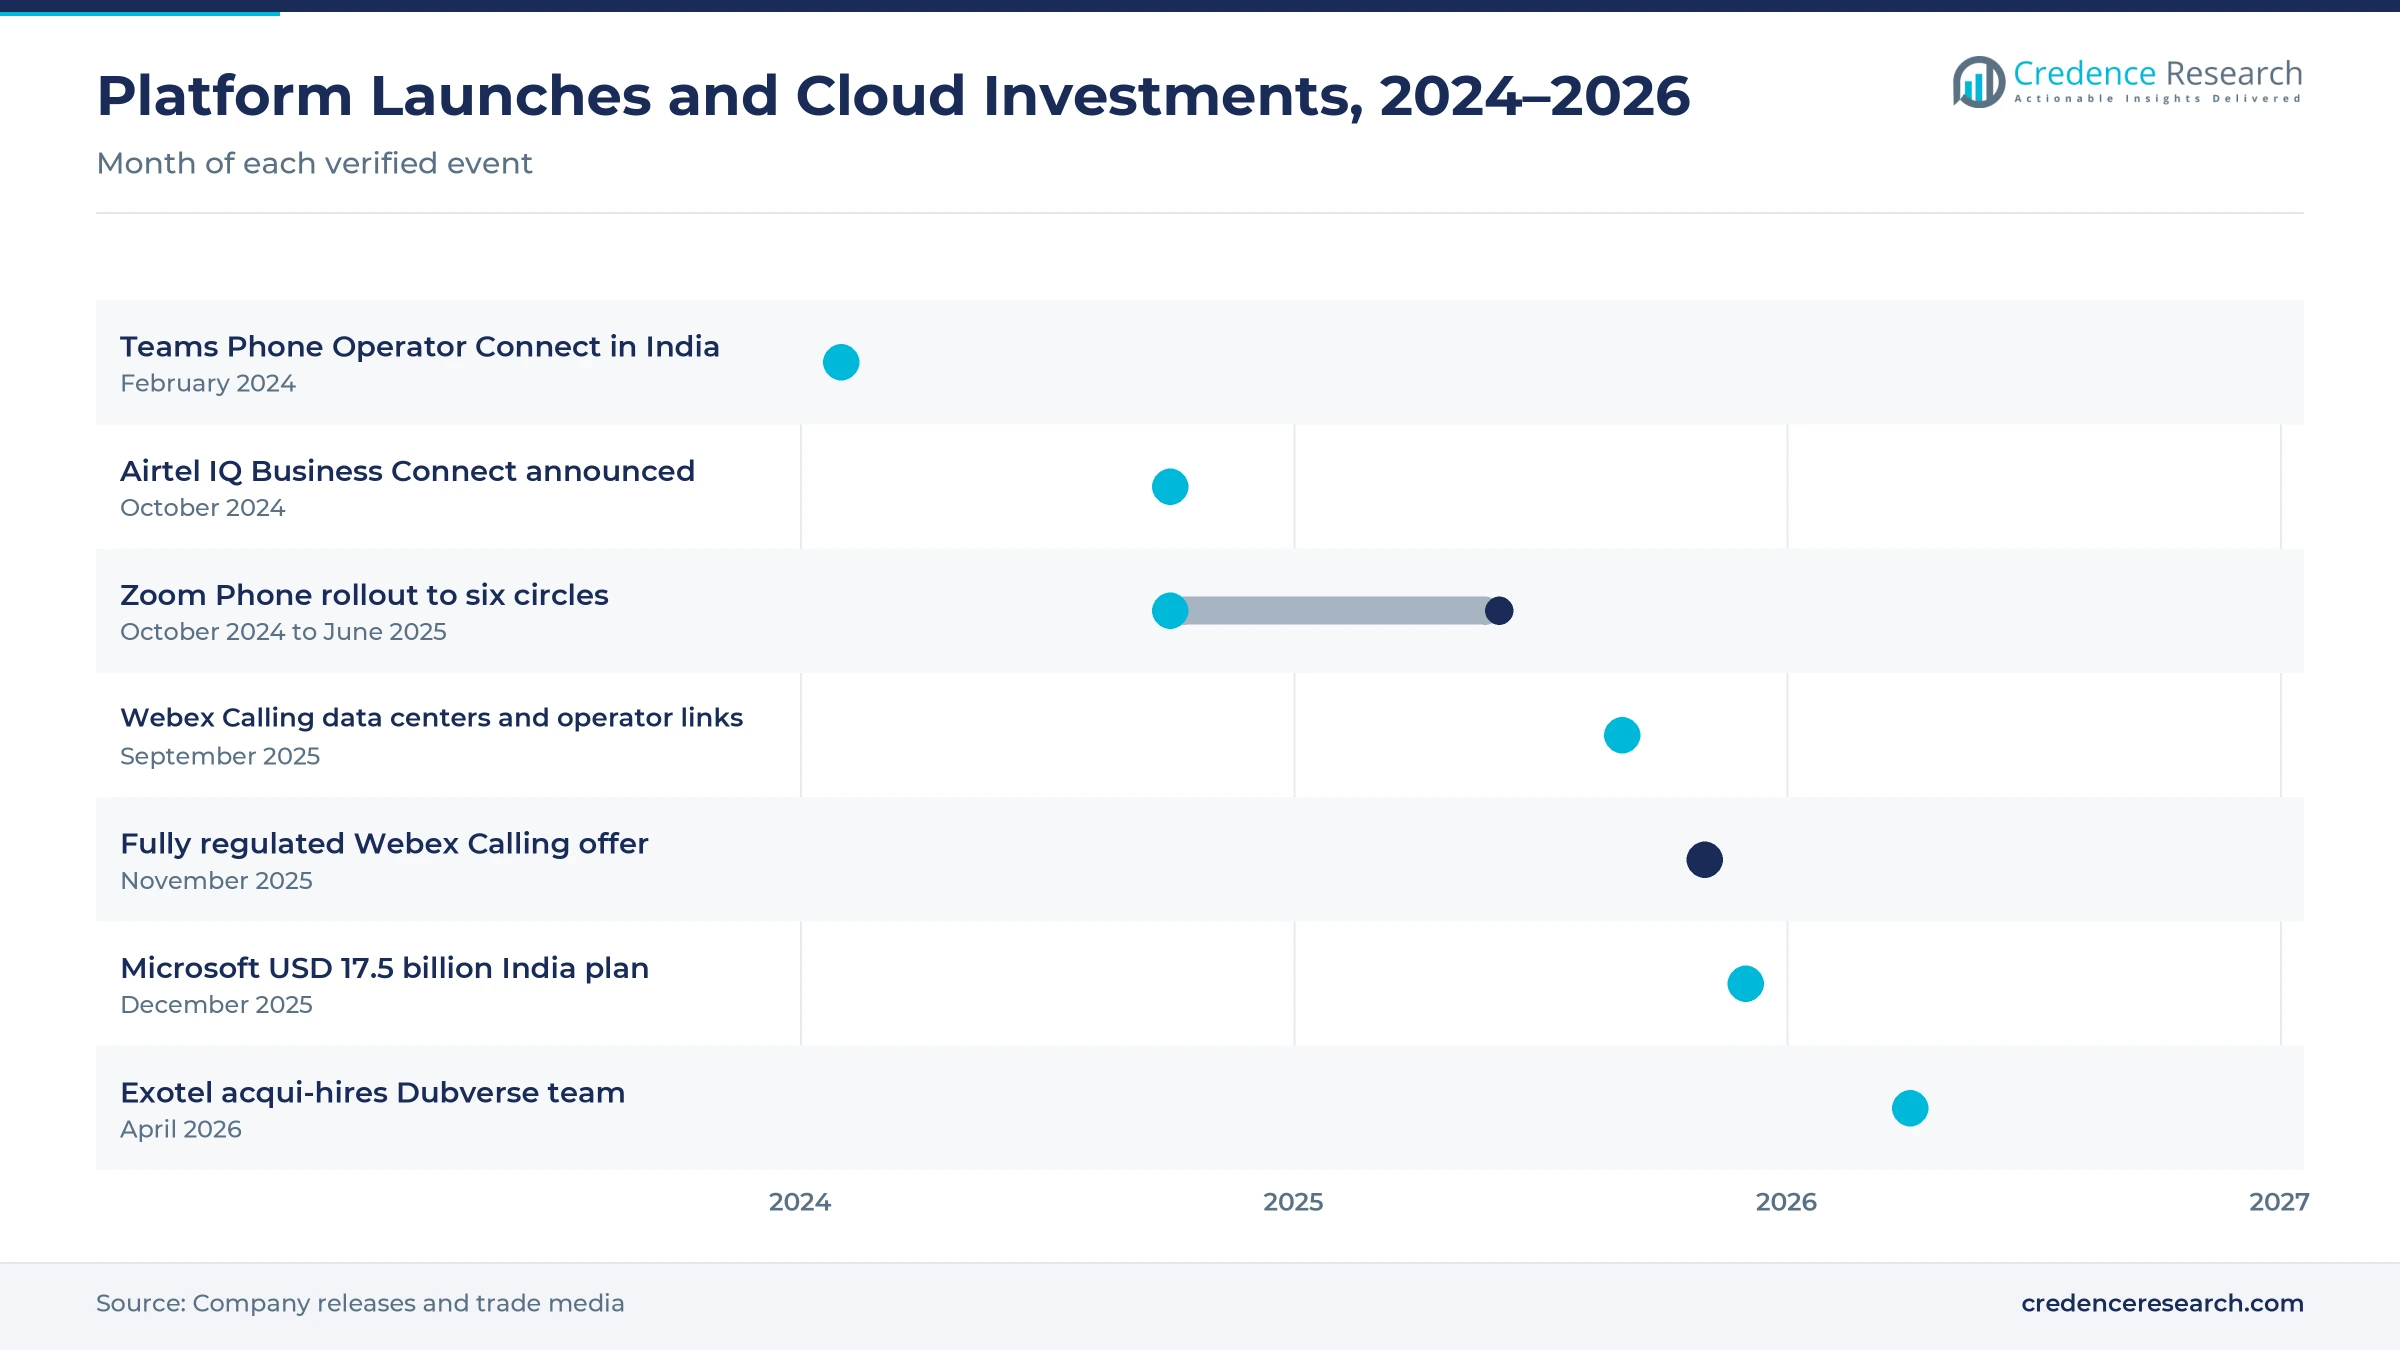
Task: Click the Airtel IQ Business Connect announced label
Action: pos(407,471)
